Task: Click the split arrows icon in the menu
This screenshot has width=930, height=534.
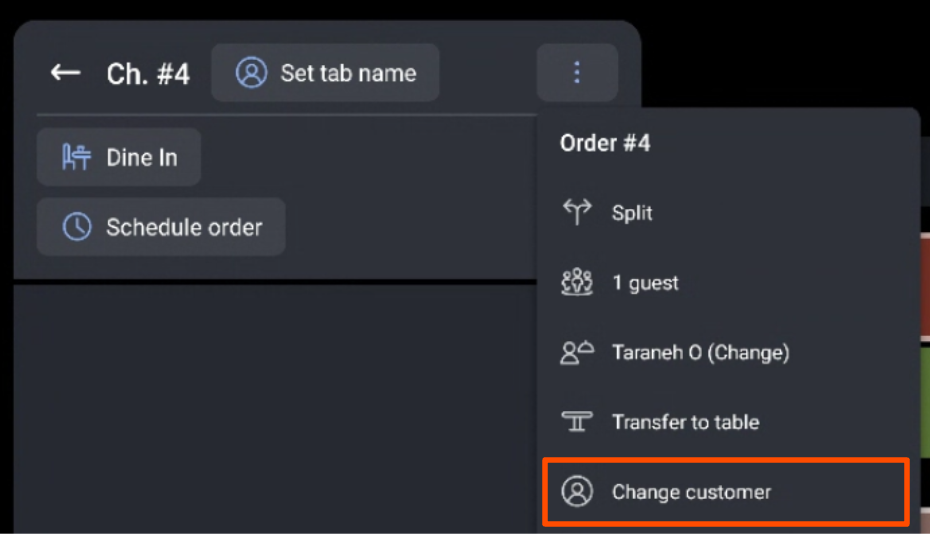Action: (577, 212)
